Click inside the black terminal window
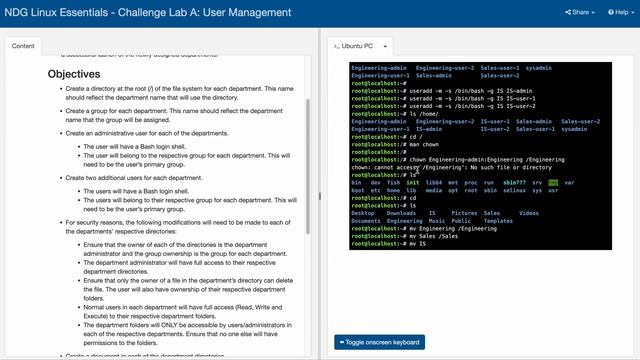This screenshot has height=360, width=640. 480,156
